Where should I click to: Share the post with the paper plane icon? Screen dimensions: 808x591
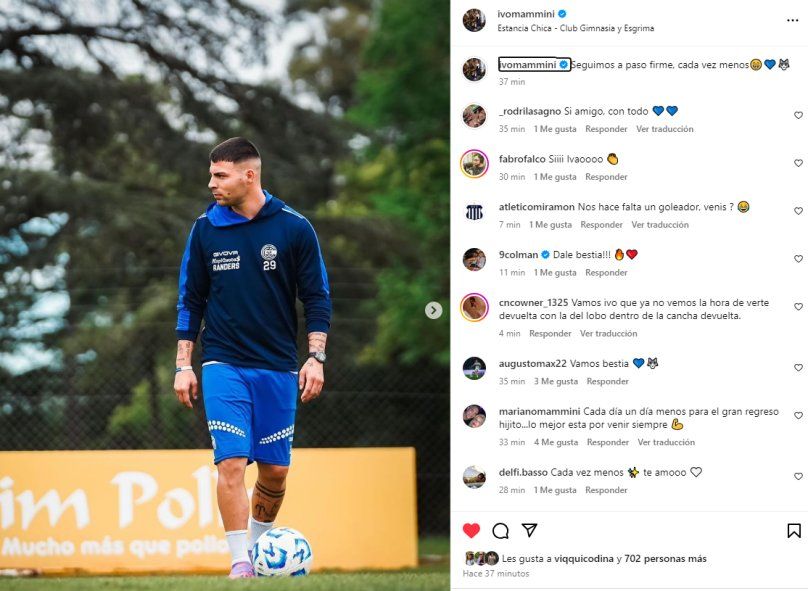(x=529, y=530)
